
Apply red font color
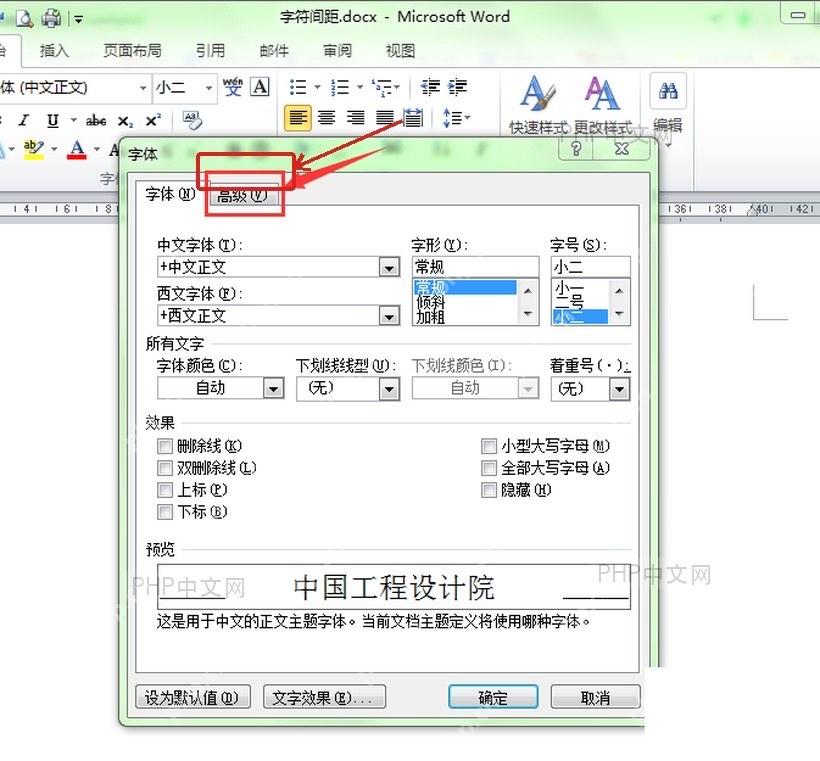pos(77,150)
